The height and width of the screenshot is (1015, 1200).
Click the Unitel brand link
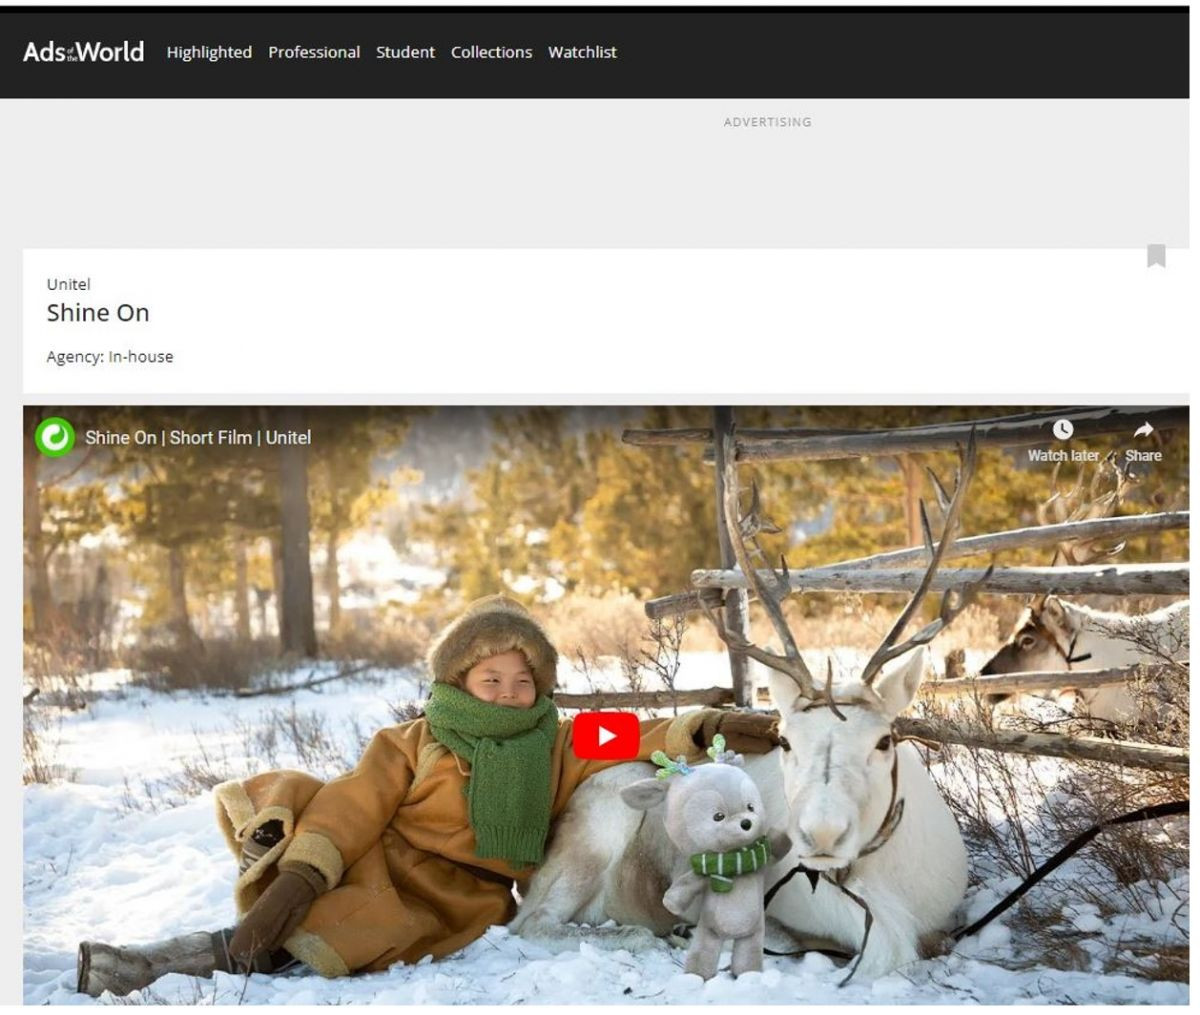[68, 284]
